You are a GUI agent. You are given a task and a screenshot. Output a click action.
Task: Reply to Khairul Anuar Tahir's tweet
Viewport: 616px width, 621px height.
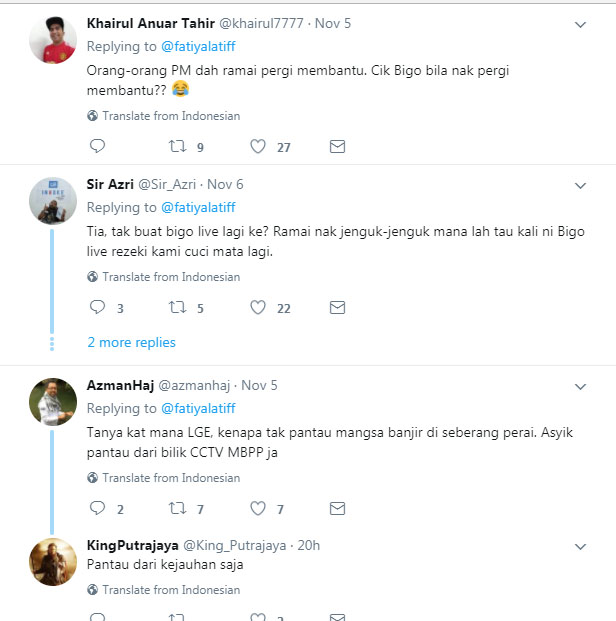point(97,147)
